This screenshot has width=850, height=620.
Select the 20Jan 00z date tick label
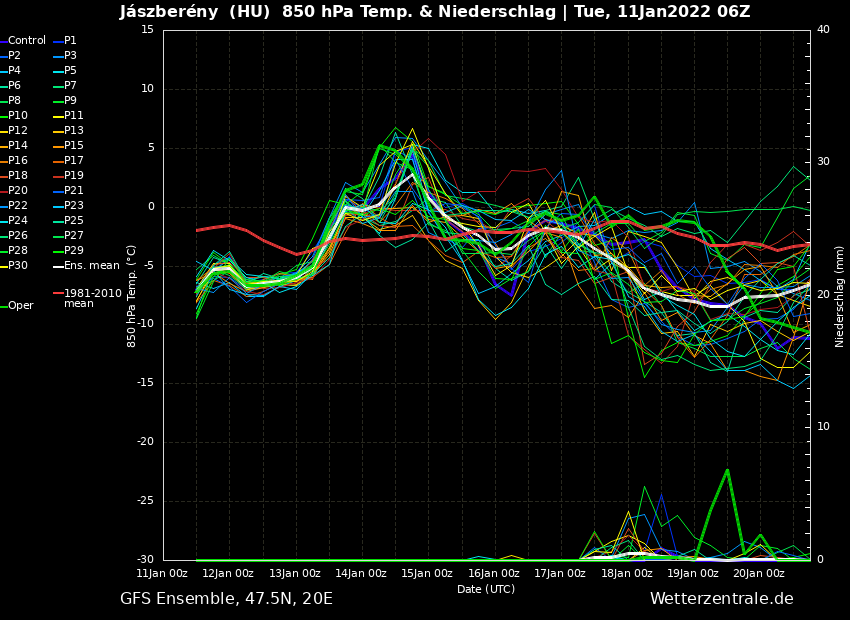click(x=759, y=574)
